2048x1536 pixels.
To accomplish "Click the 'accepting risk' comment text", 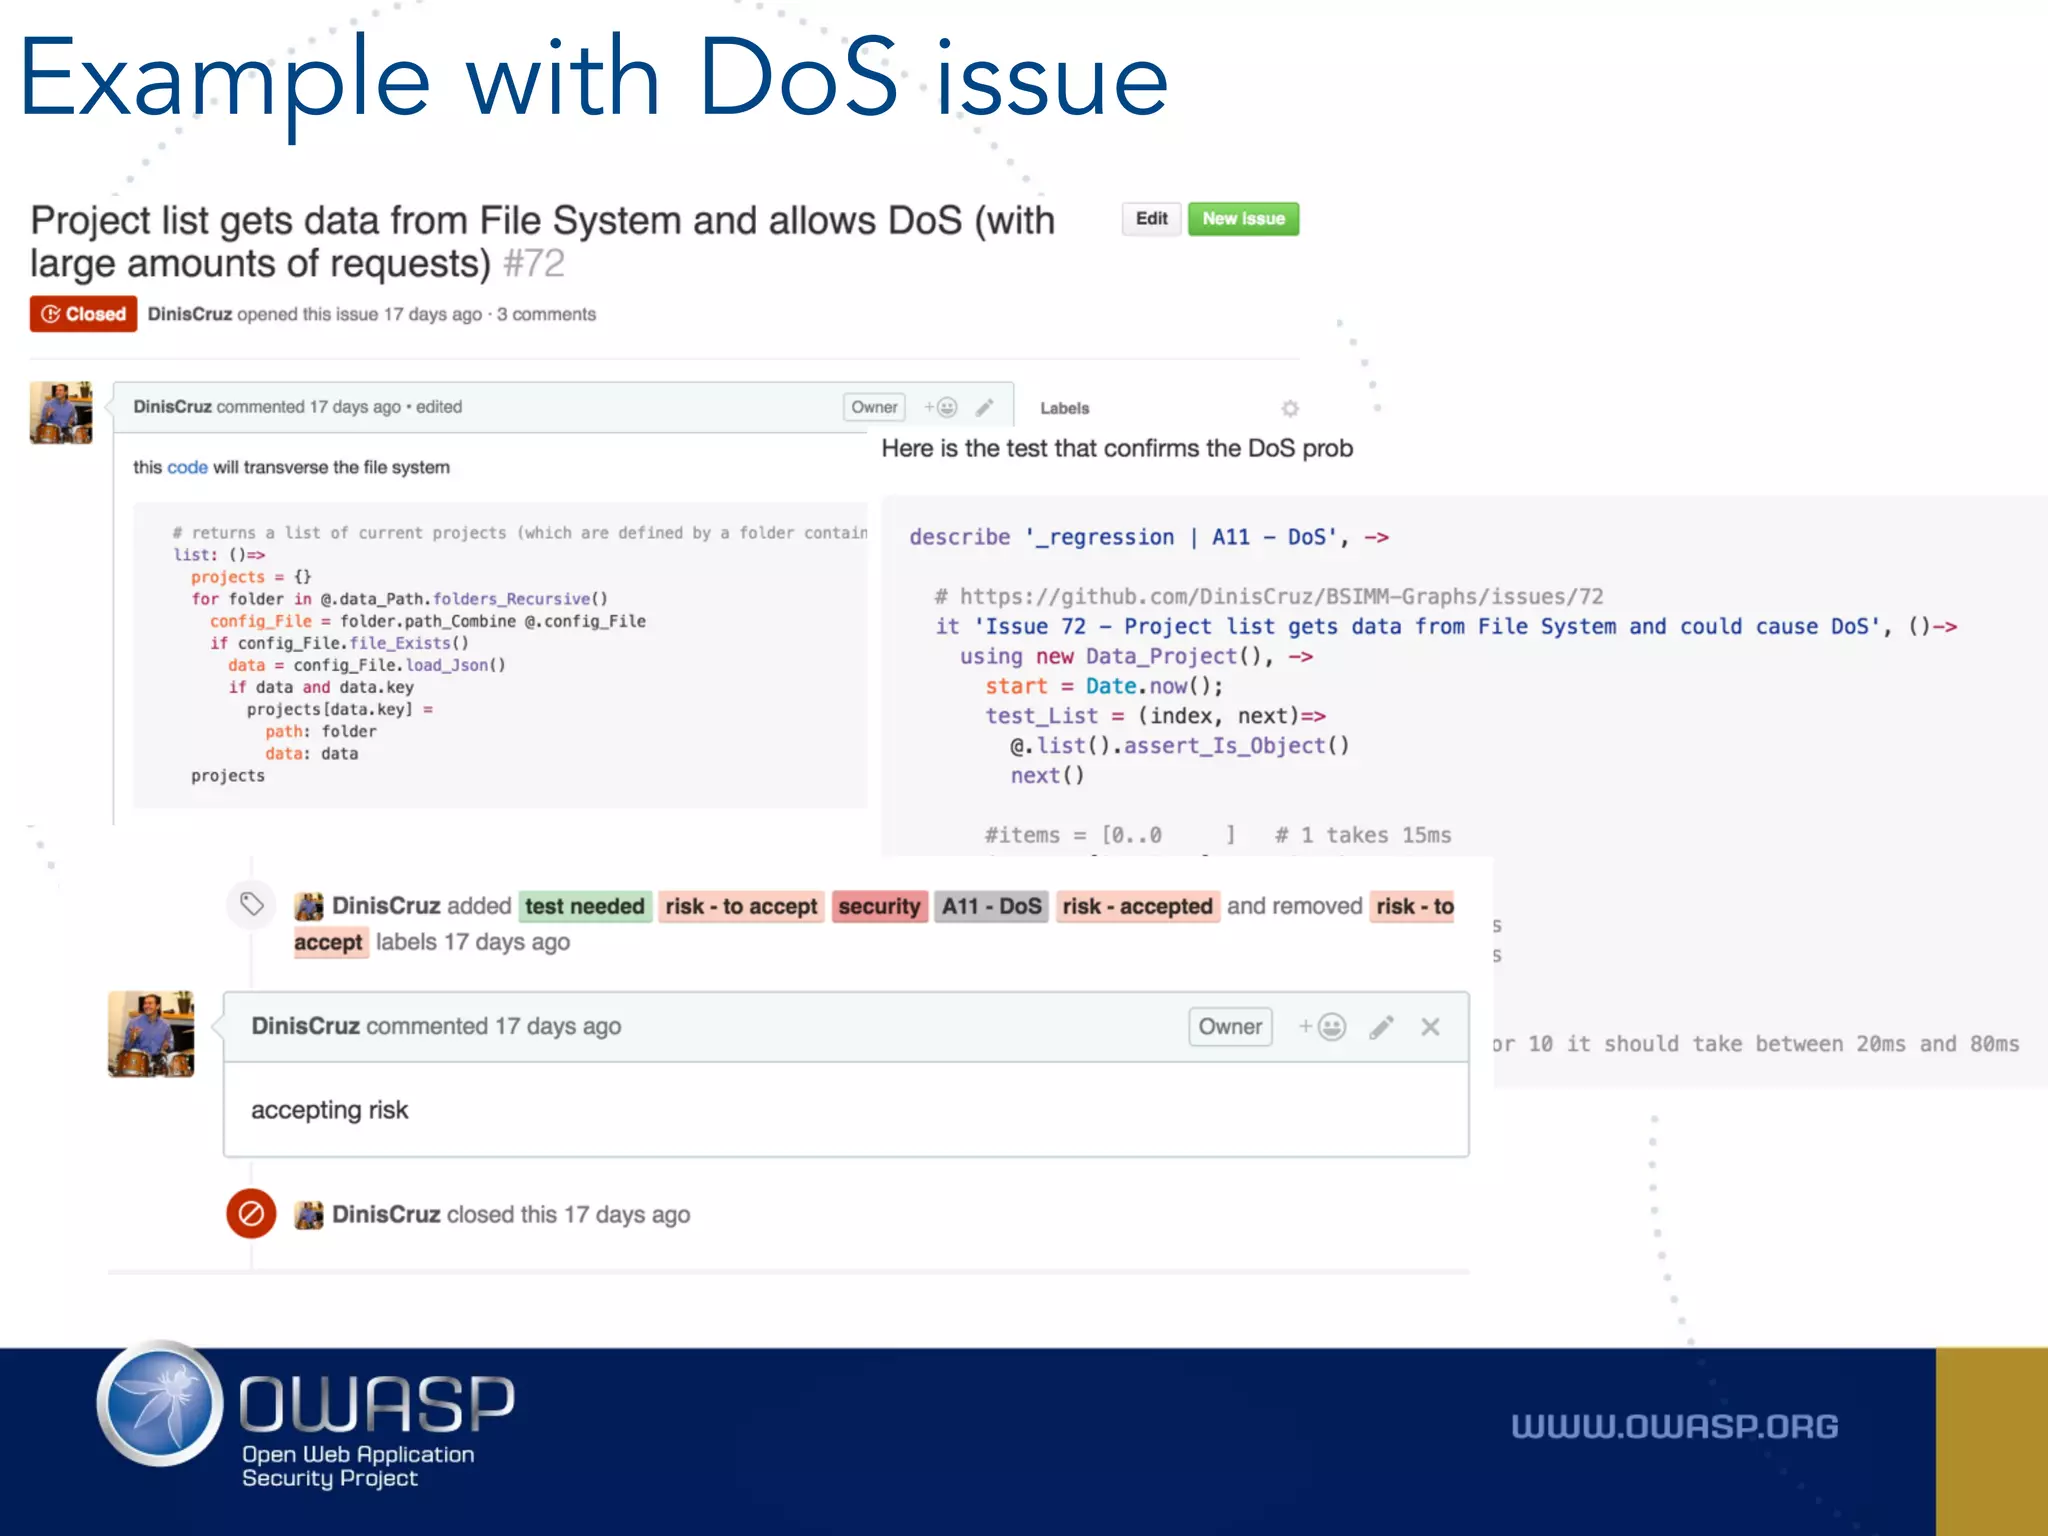I will [x=329, y=1110].
